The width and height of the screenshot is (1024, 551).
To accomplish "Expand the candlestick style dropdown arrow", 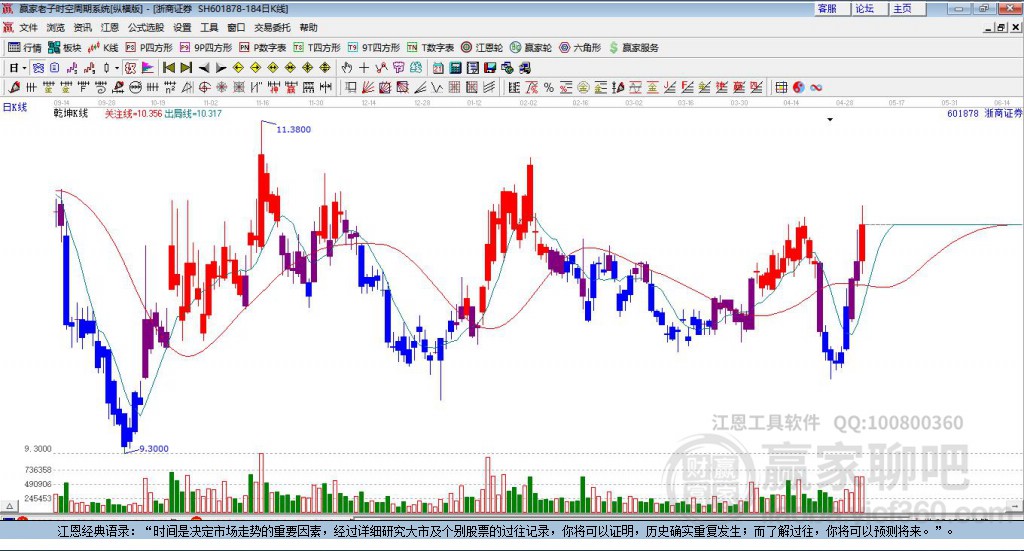I will (x=117, y=68).
